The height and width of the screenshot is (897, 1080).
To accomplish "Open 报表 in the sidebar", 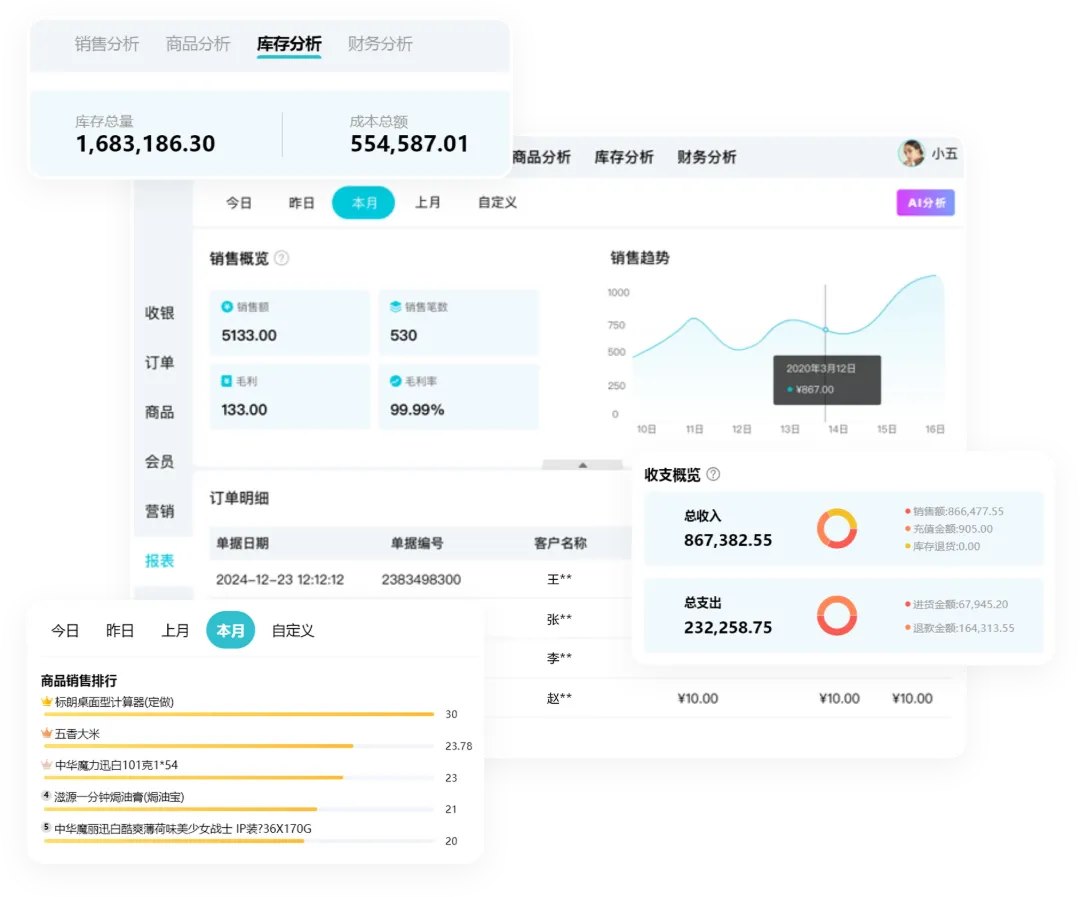I will (x=159, y=561).
